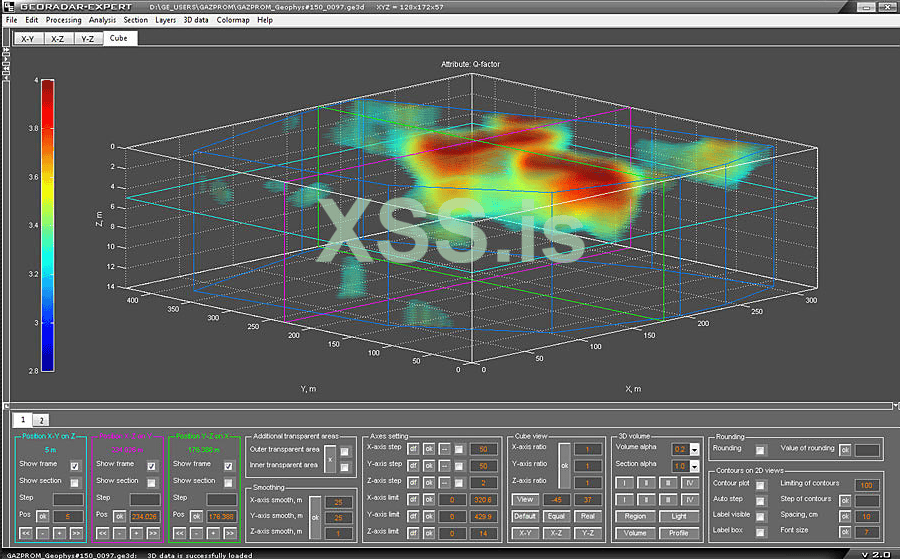
Task: Click 'ok' next to Font size
Action: (844, 532)
